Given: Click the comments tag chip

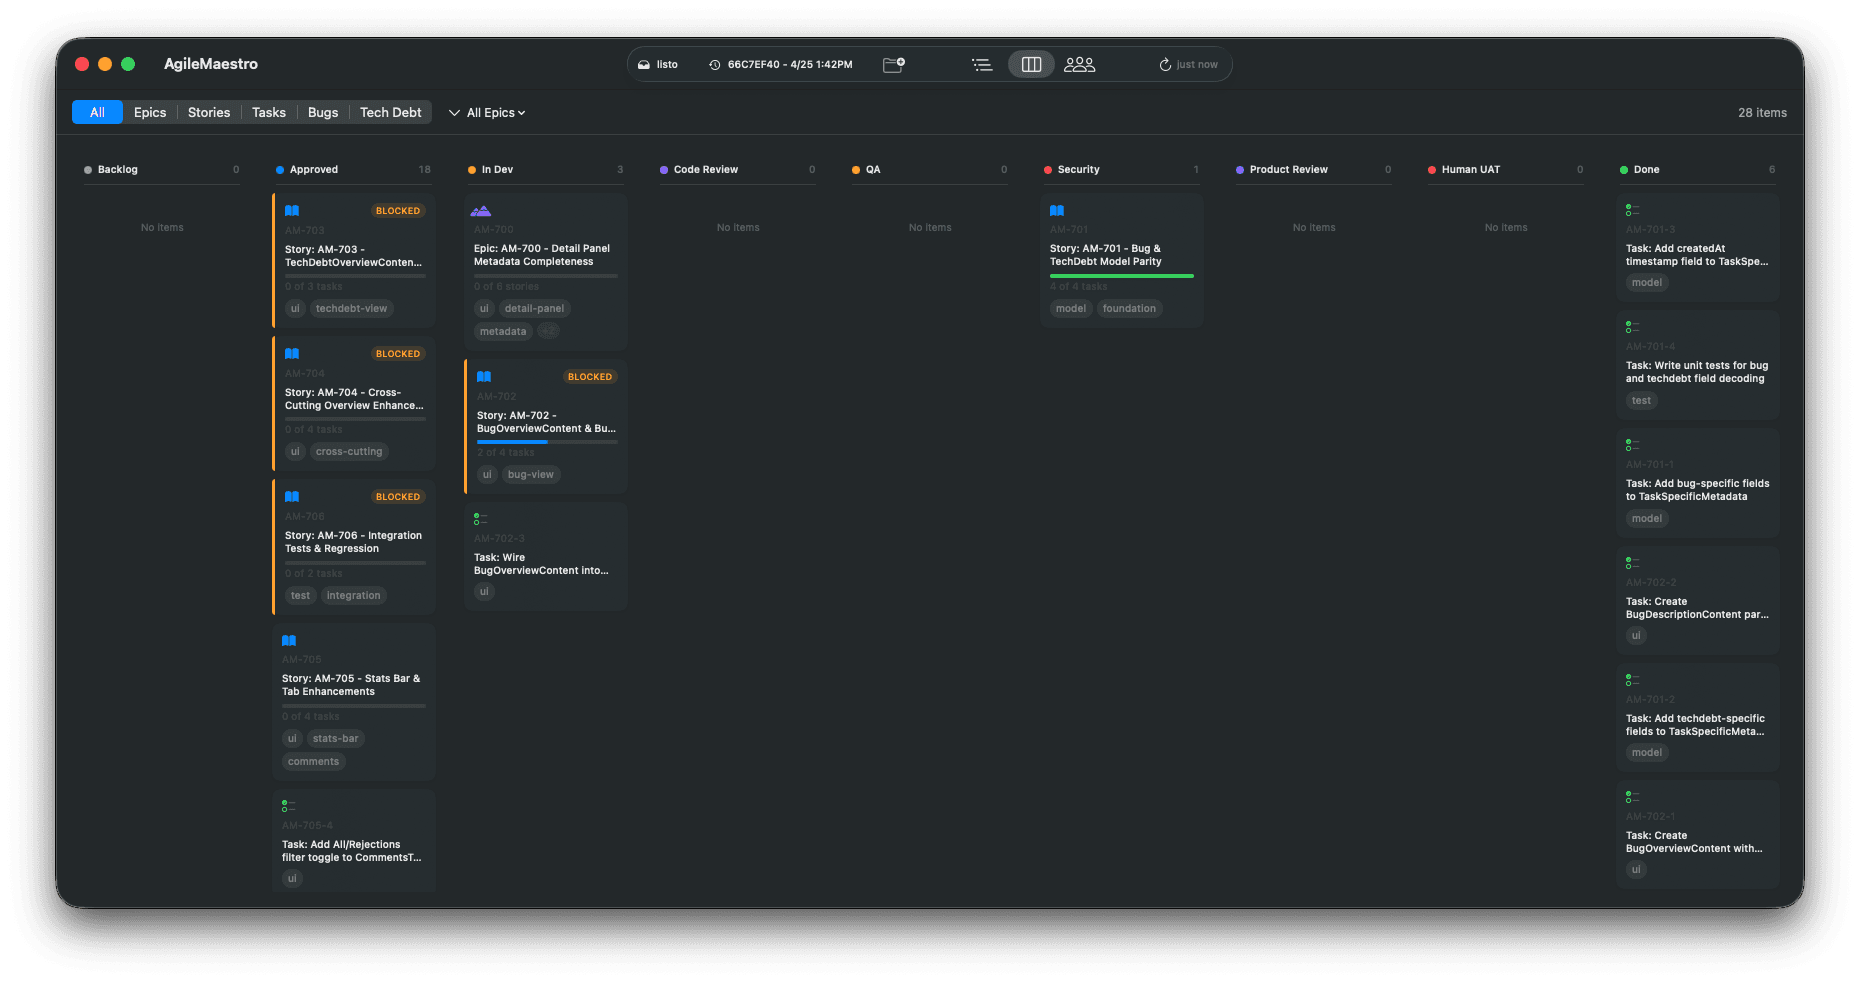Looking at the screenshot, I should click(x=314, y=762).
